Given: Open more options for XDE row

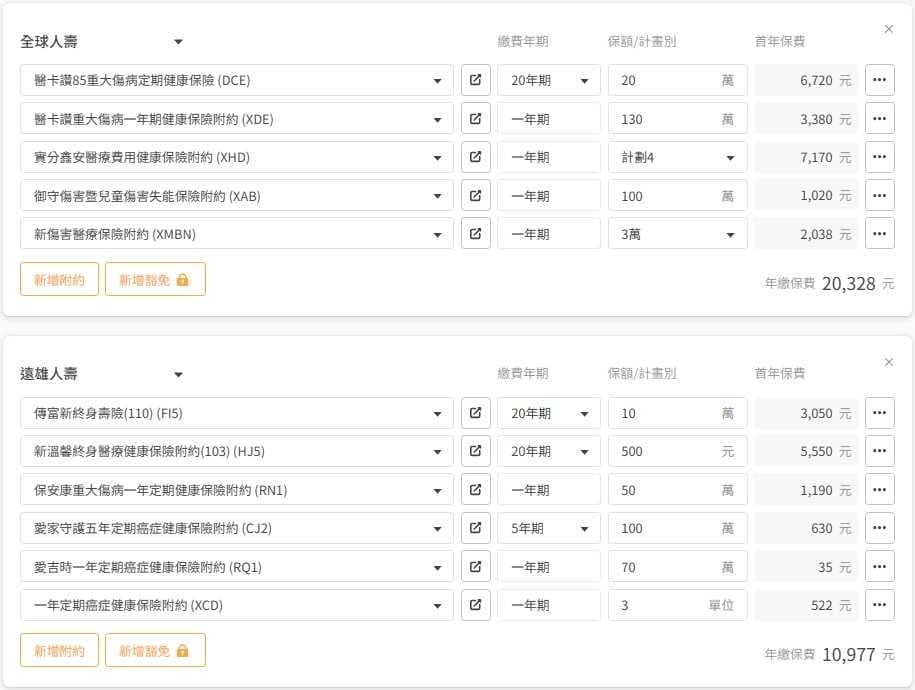Looking at the screenshot, I should pos(879,119).
